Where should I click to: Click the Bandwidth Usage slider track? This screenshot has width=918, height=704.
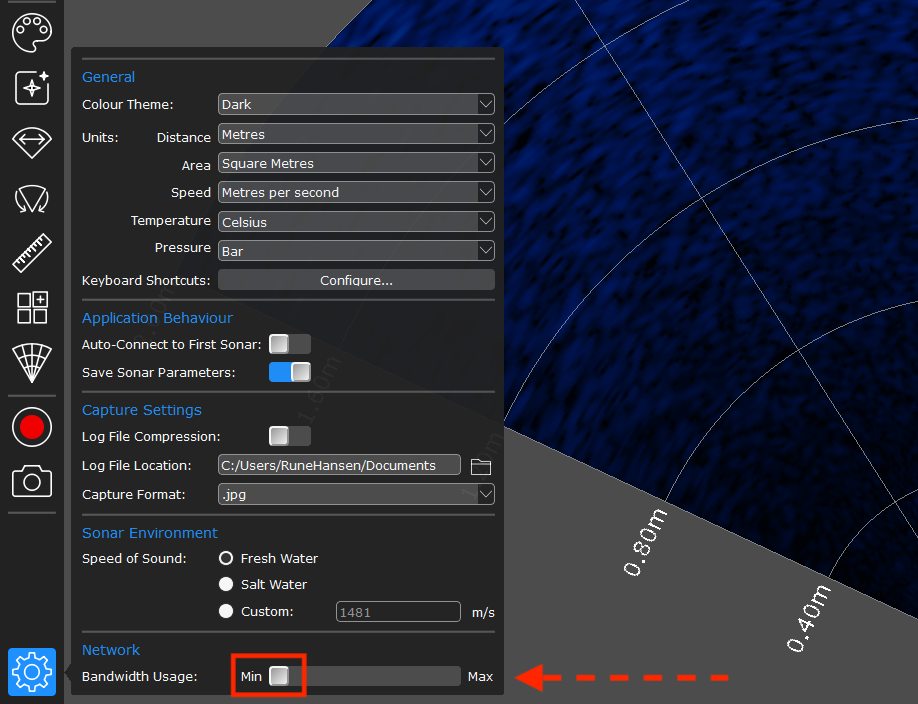tap(365, 676)
